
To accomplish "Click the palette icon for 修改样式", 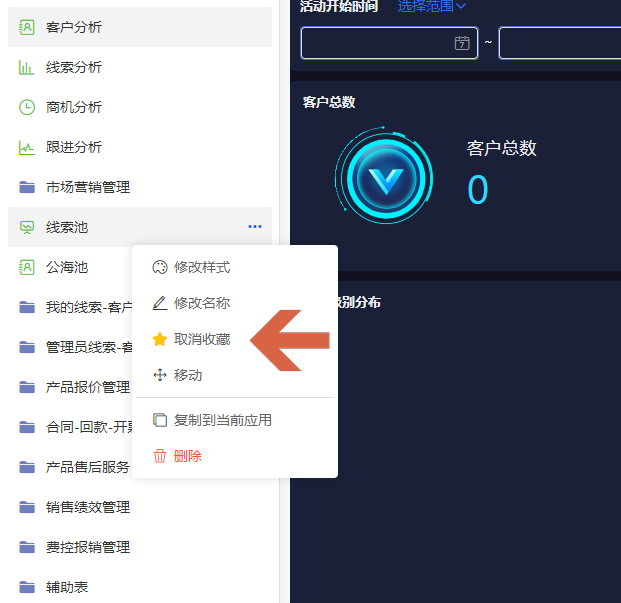I will 160,267.
